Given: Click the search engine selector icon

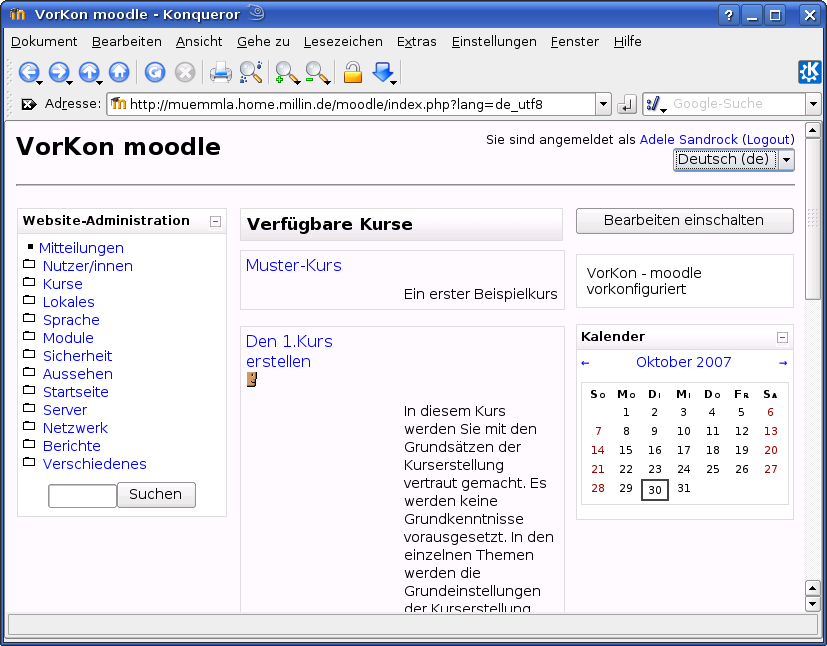Looking at the screenshot, I should 655,104.
